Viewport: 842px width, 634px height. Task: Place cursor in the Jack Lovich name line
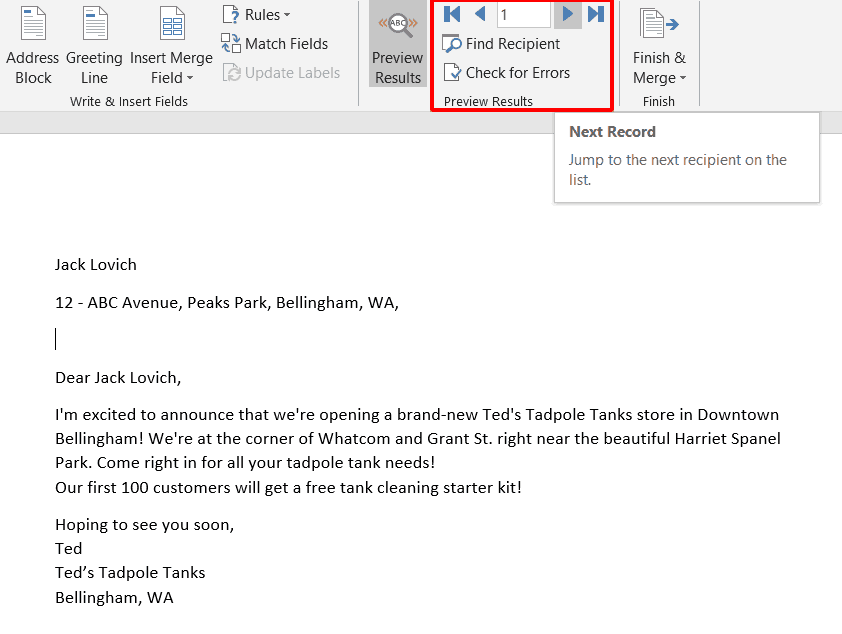tap(96, 265)
